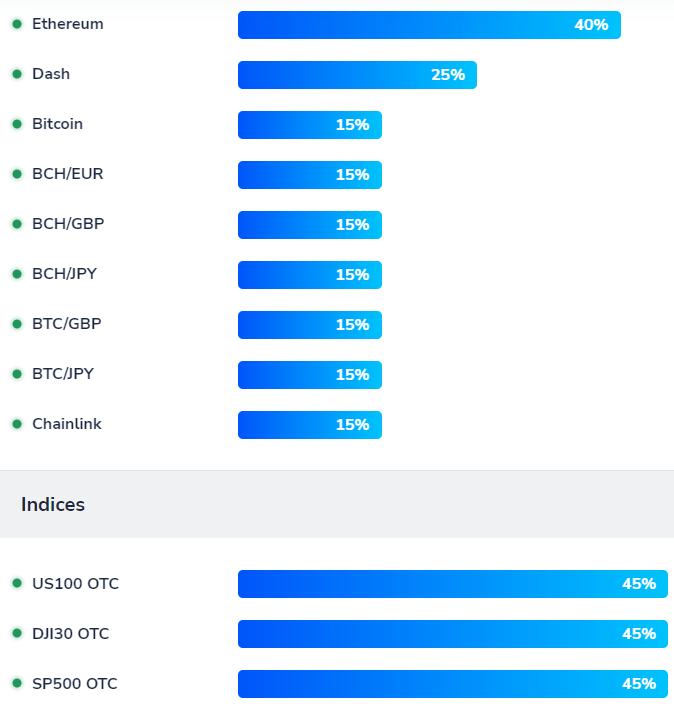Click the Chainlink 15% payout bar

click(x=309, y=425)
